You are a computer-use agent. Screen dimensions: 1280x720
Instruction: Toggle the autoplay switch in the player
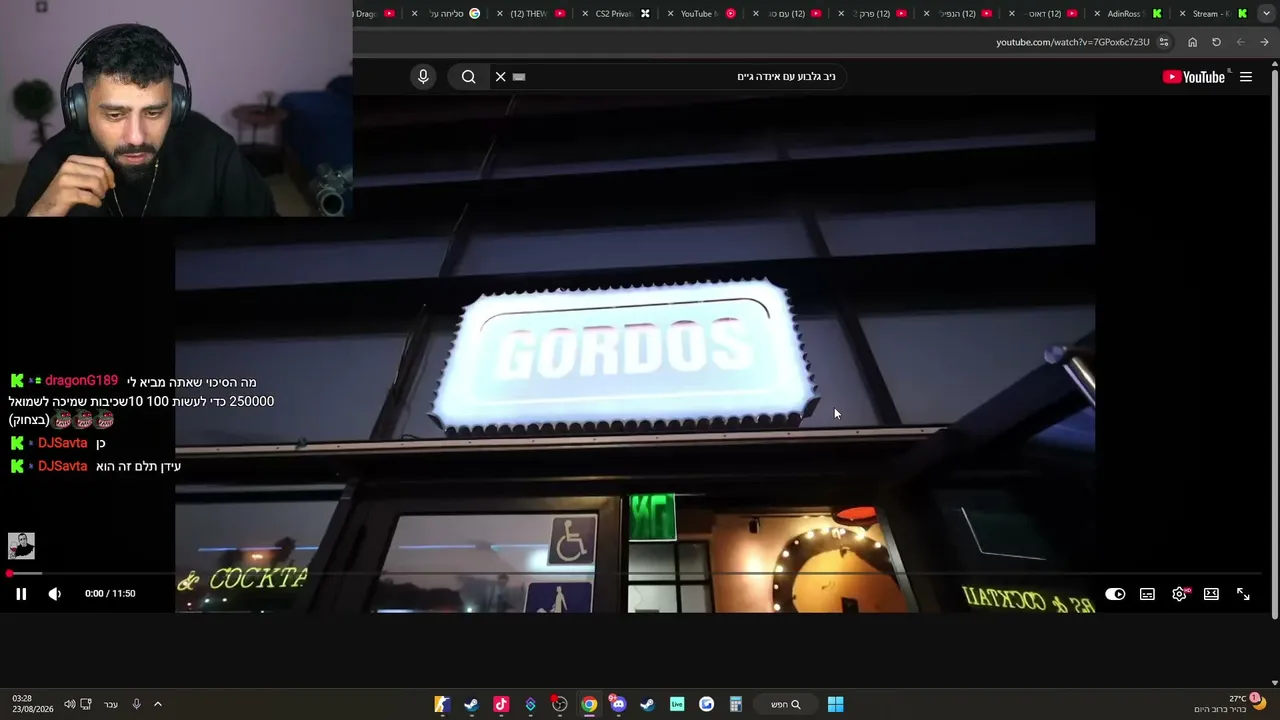point(1115,594)
